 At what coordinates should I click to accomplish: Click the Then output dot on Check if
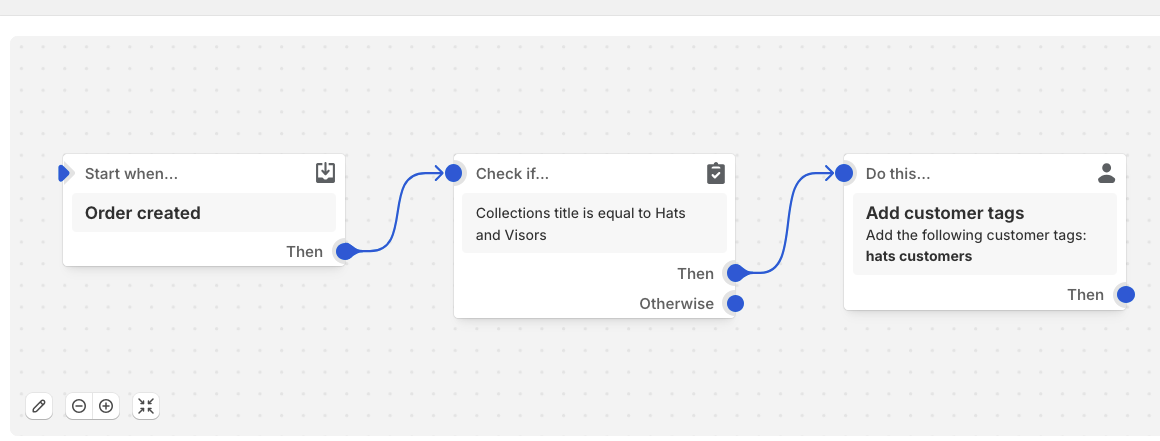pos(735,273)
